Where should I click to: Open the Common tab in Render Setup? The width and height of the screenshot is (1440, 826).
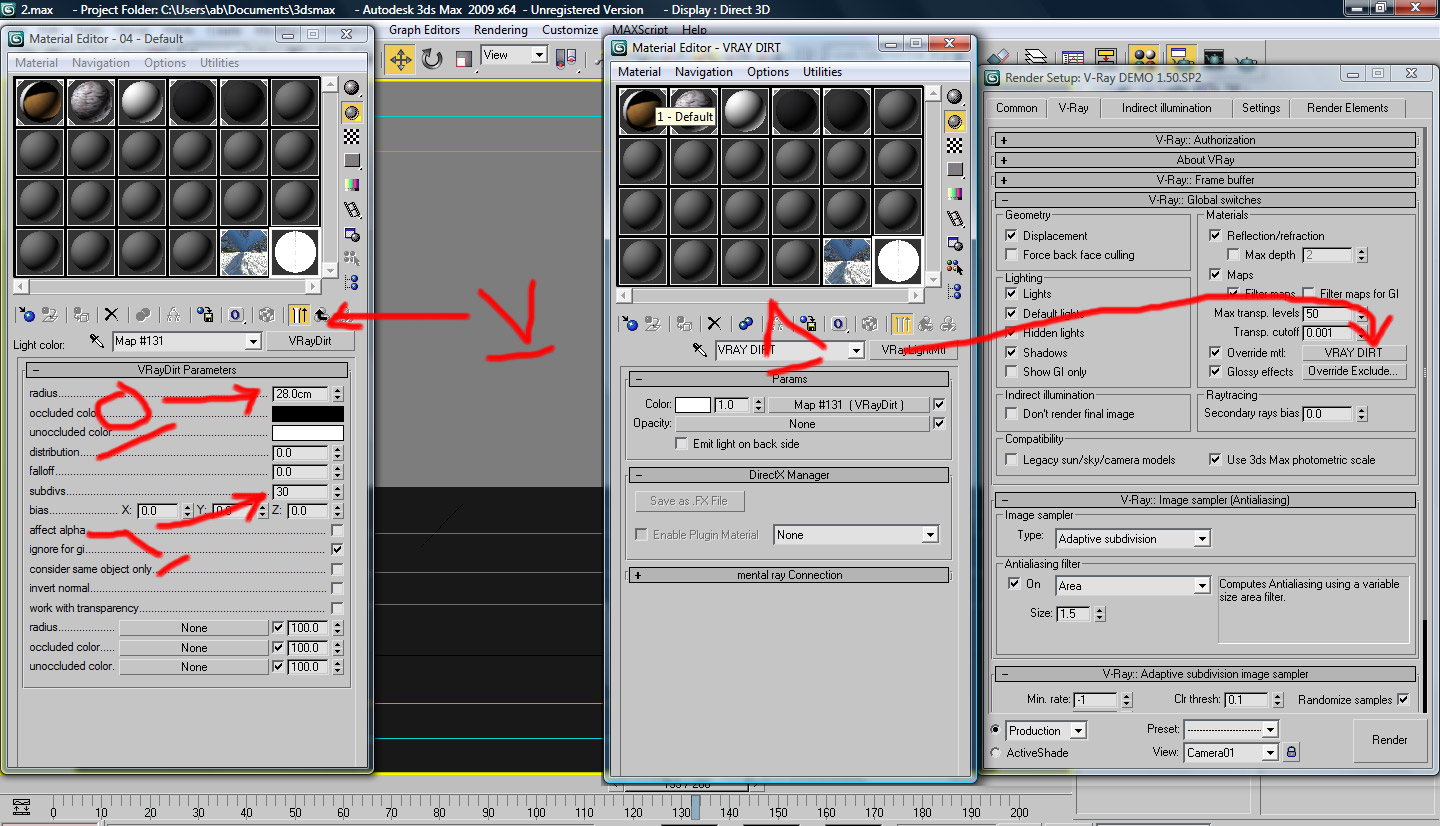1016,108
